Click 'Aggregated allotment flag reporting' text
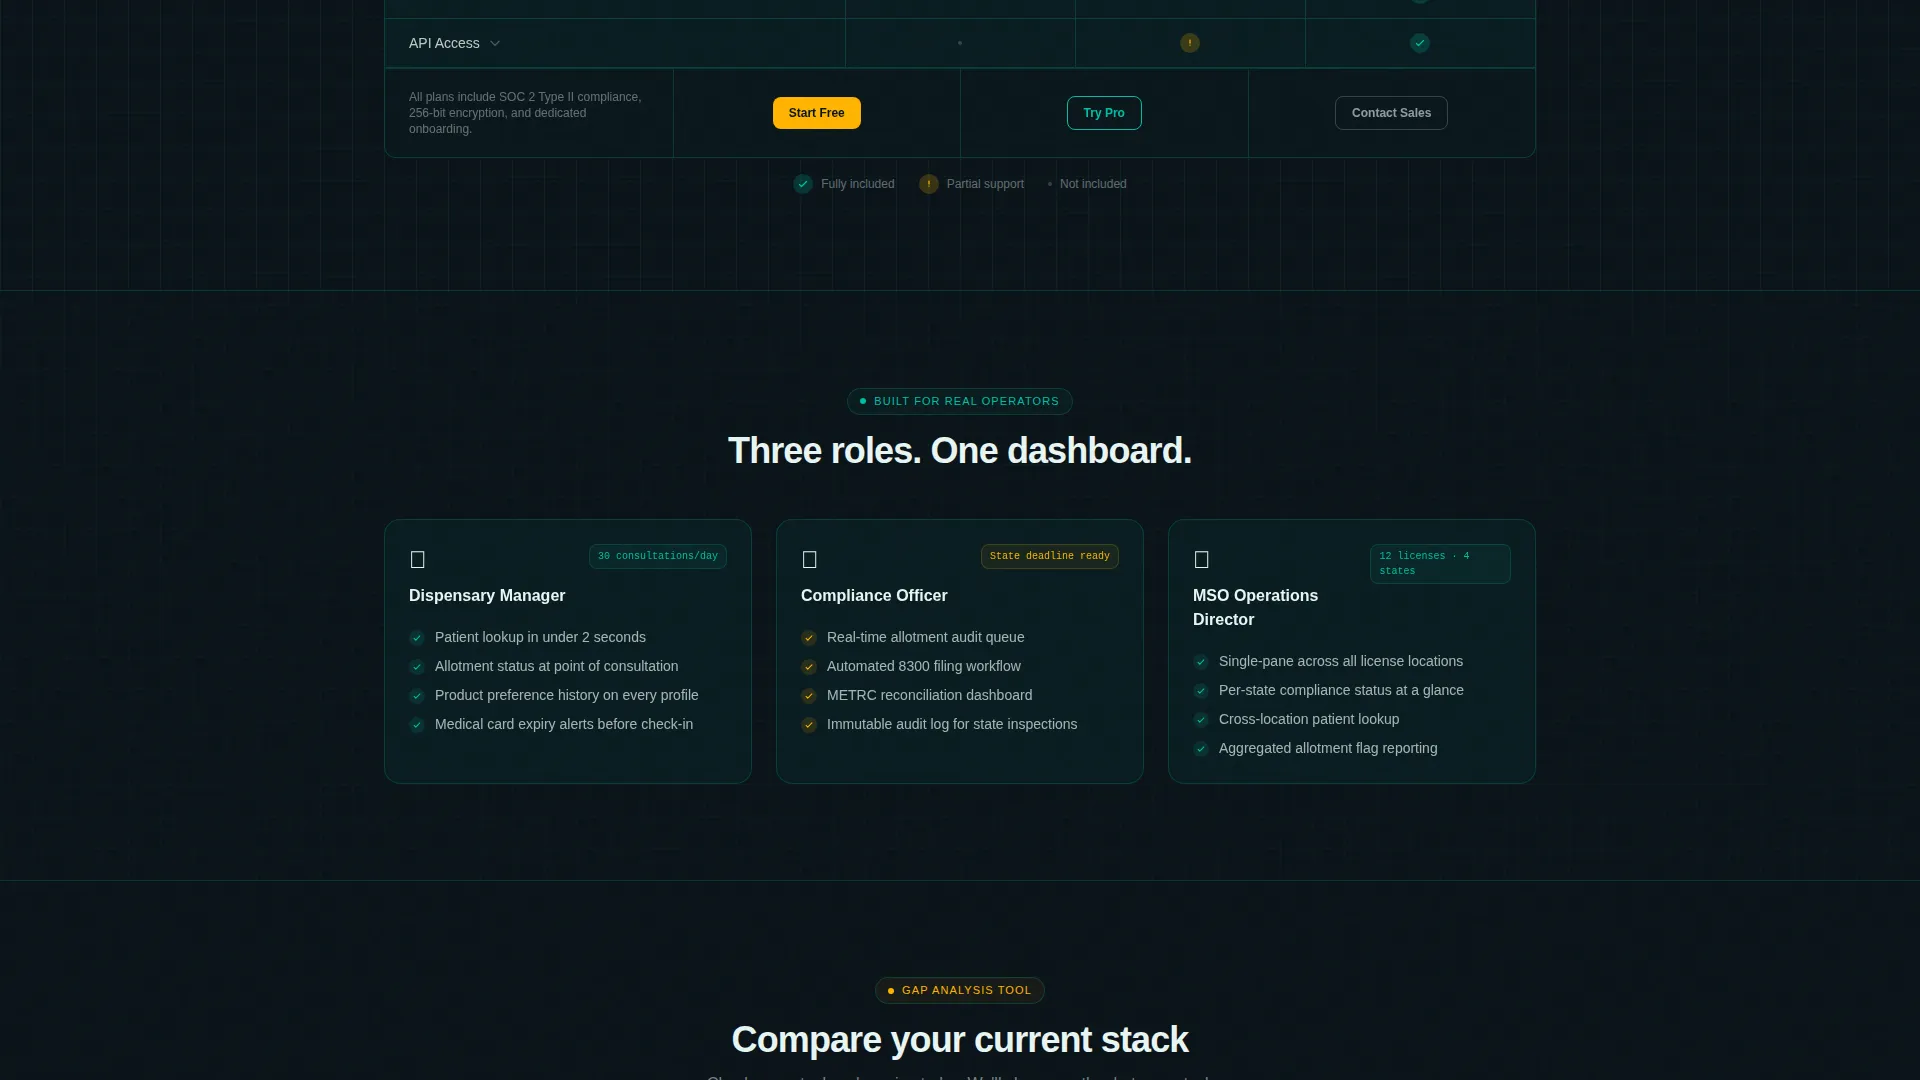 coord(1328,748)
